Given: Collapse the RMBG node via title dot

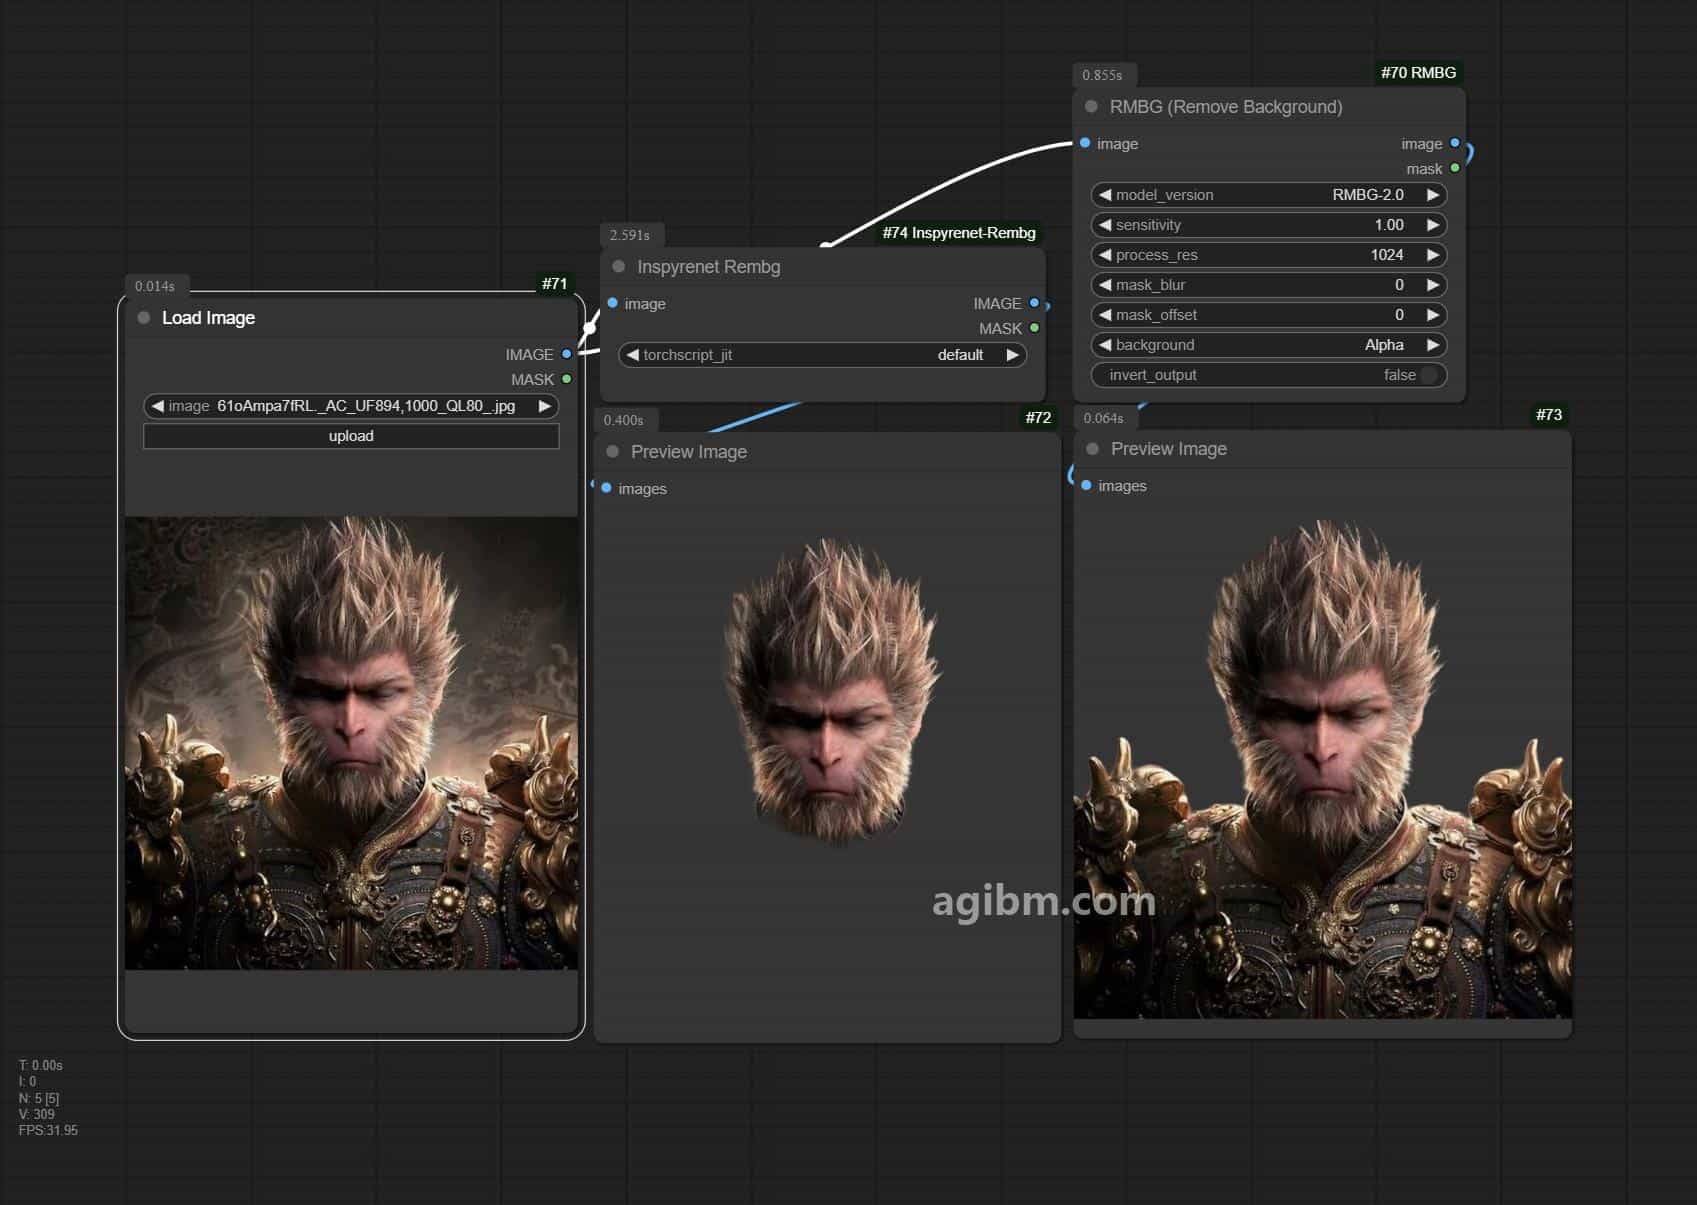Looking at the screenshot, I should pyautogui.click(x=1091, y=107).
